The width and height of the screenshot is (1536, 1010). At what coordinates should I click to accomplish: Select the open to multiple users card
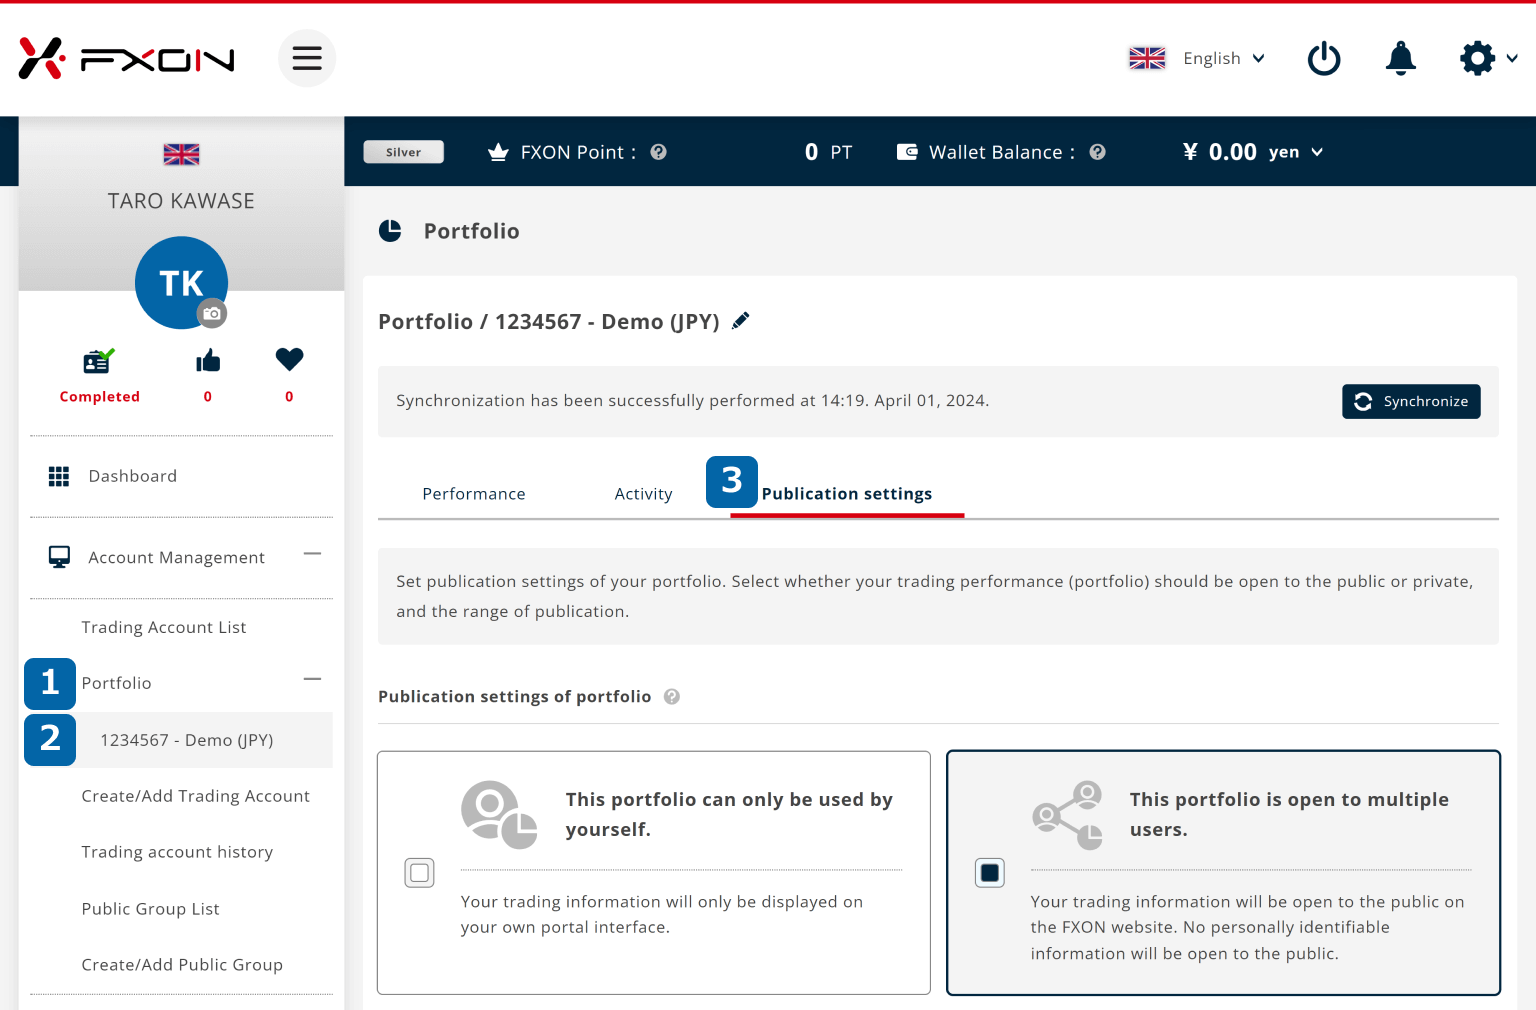[x=1224, y=873]
